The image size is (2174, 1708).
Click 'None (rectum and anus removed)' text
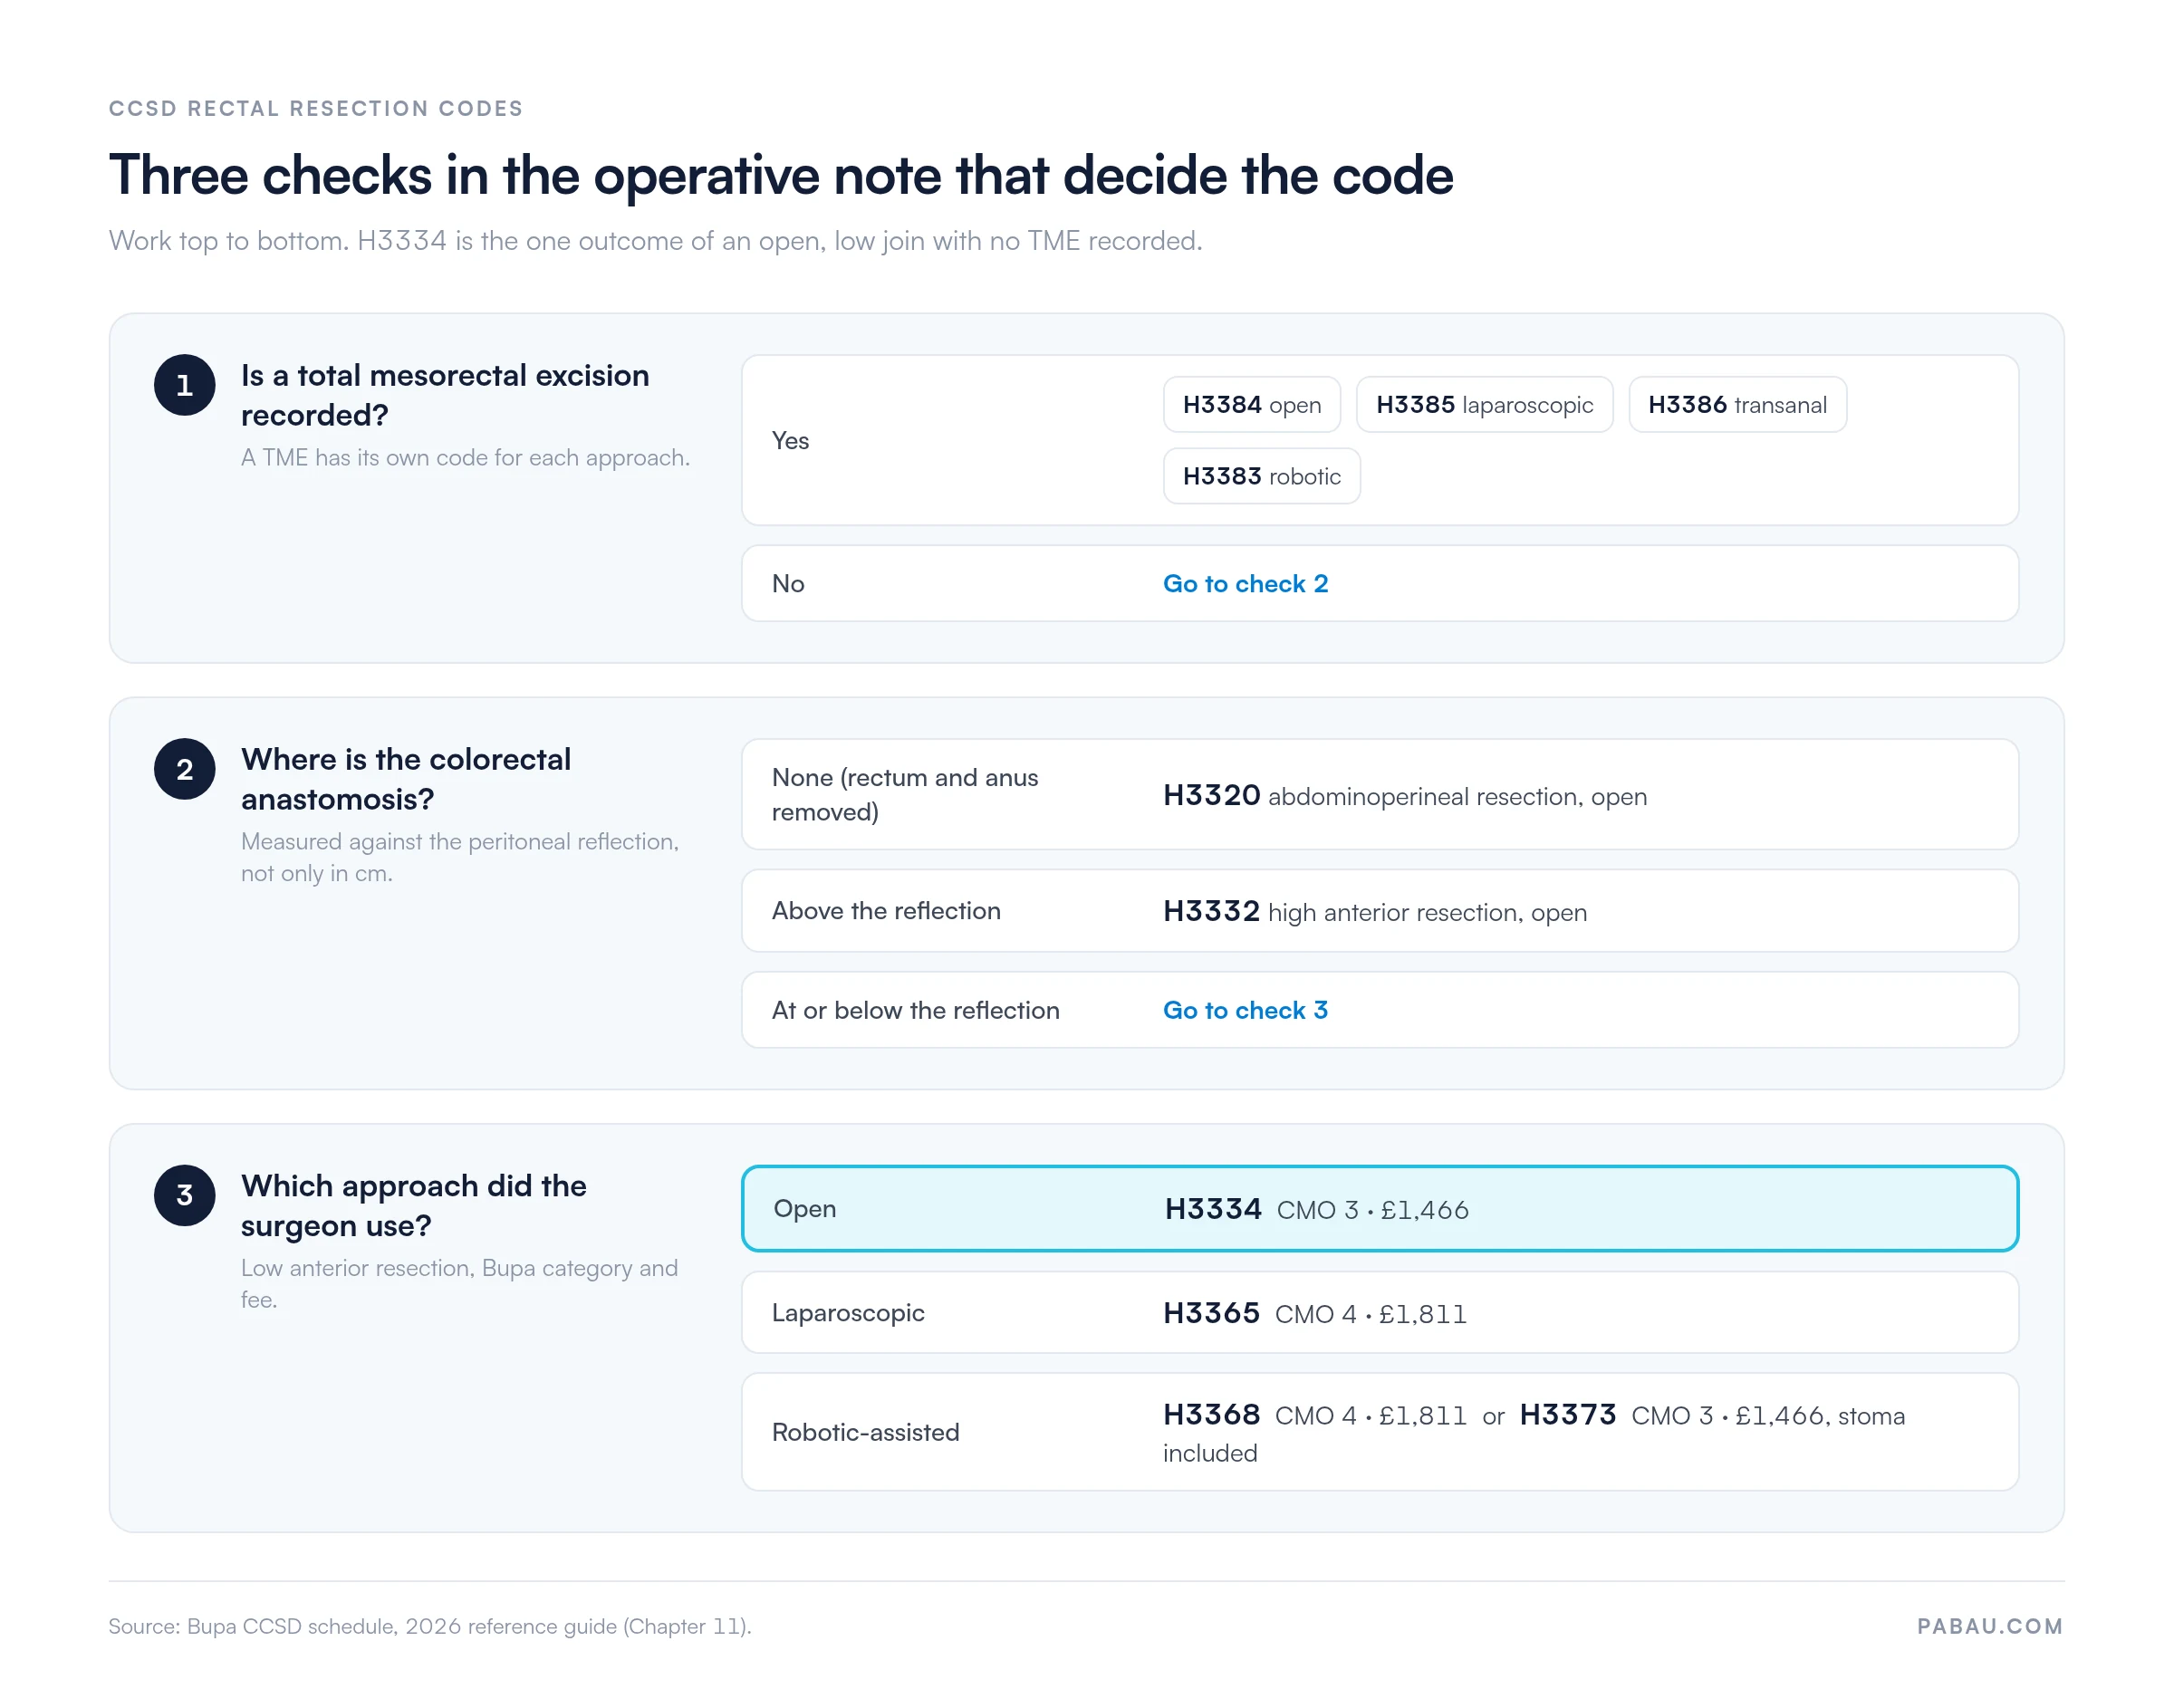point(905,795)
